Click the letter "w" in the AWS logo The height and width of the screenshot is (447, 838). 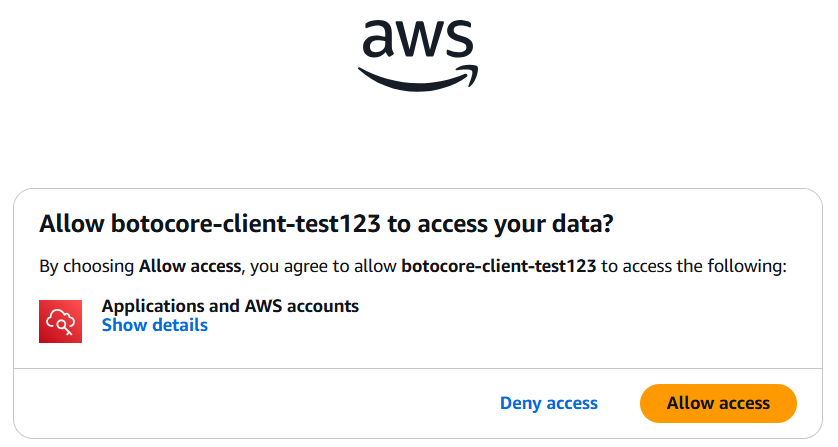point(416,40)
